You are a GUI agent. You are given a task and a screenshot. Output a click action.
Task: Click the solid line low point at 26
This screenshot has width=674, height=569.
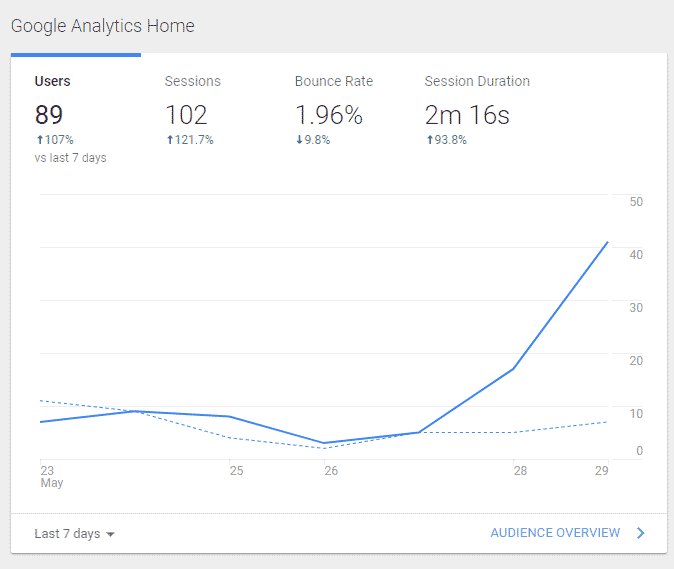tap(324, 443)
